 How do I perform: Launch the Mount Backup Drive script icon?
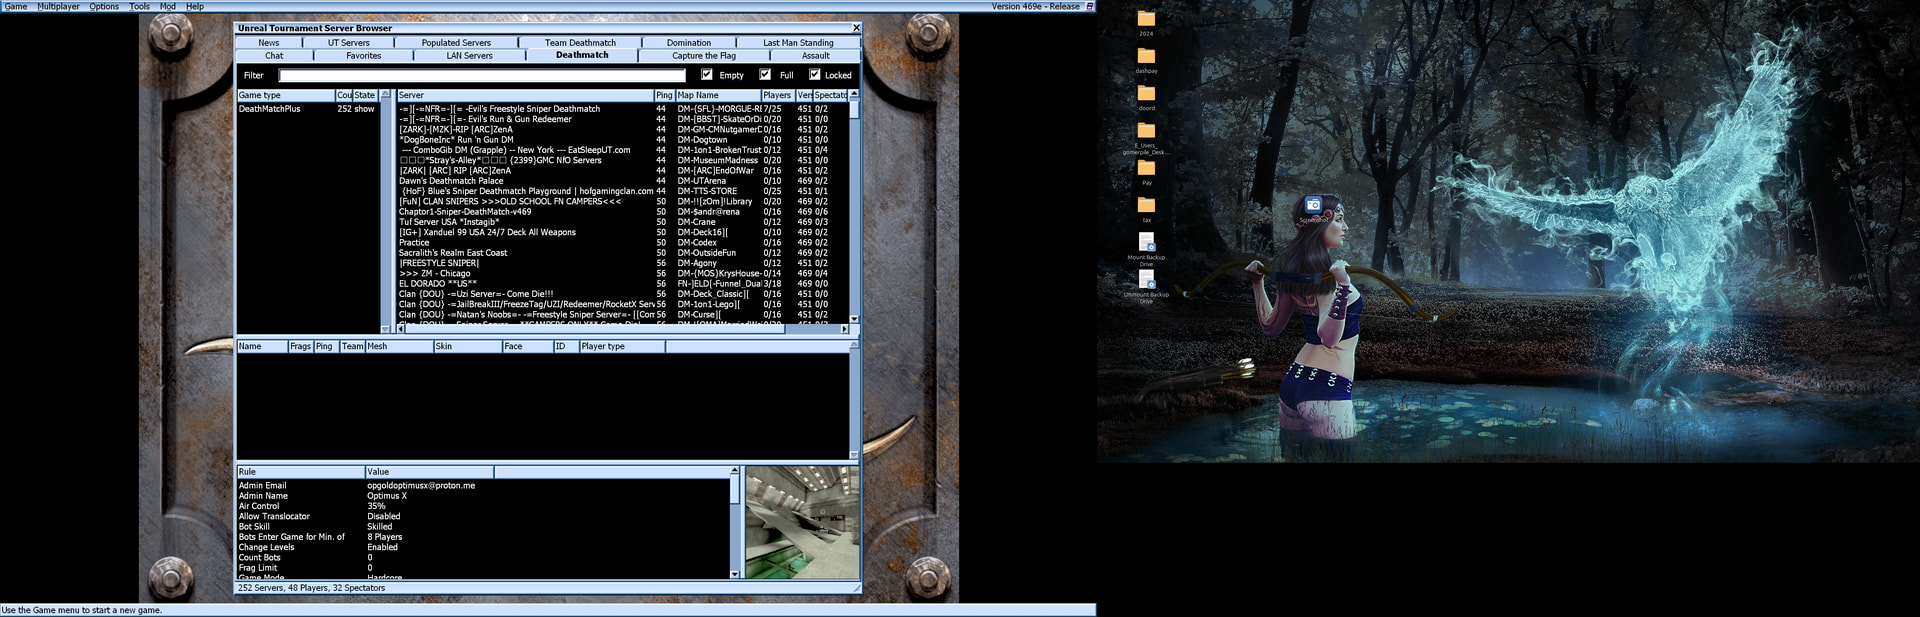pyautogui.click(x=1146, y=243)
